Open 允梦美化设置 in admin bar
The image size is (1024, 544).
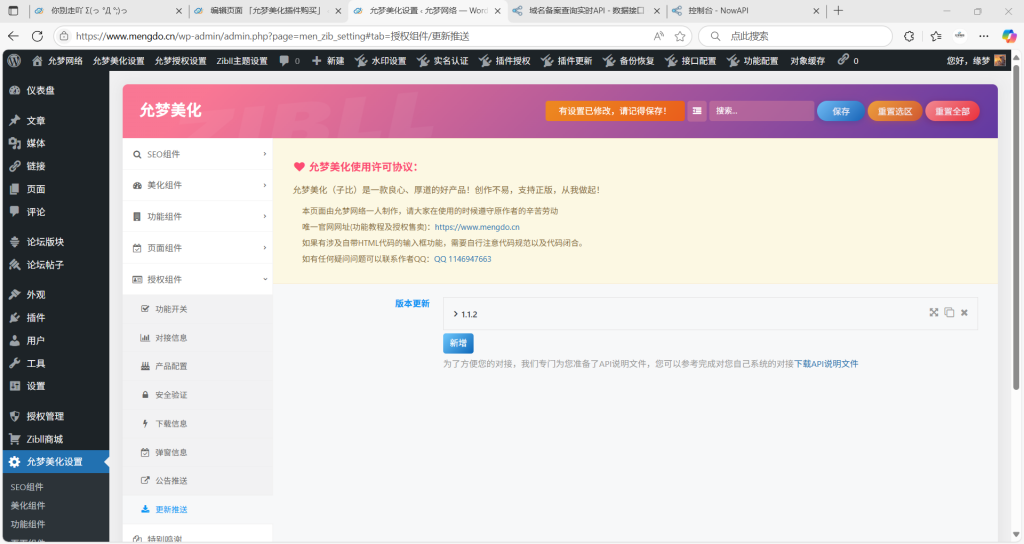tap(118, 61)
